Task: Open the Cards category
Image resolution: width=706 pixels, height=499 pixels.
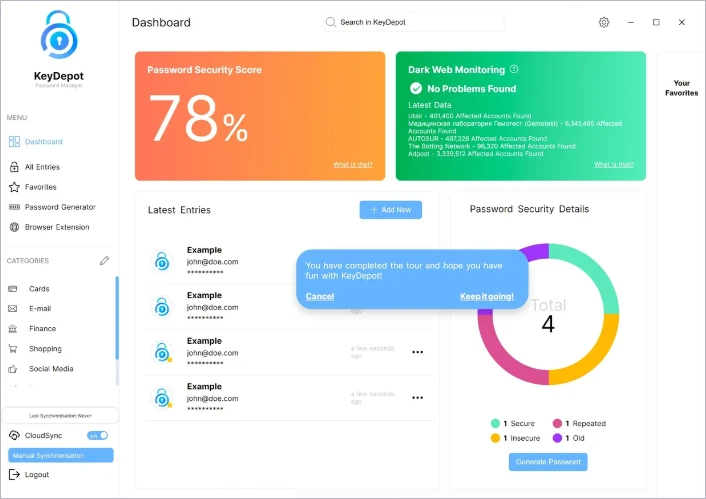Action: click(39, 288)
